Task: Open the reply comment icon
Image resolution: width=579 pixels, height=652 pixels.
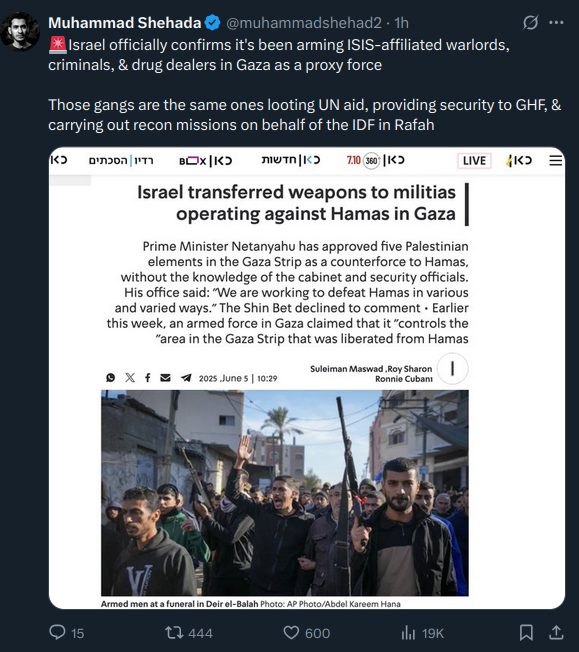Action: click(57, 632)
